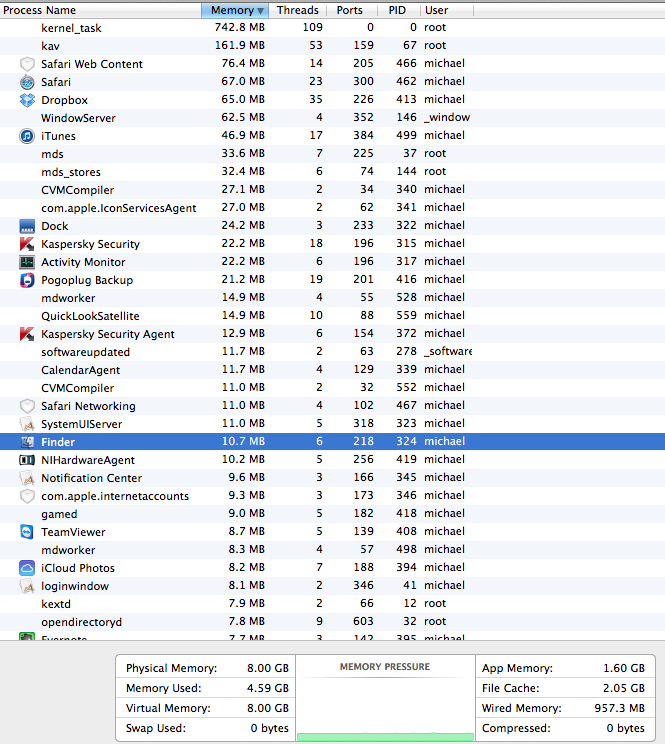This screenshot has height=744, width=665.
Task: Click the Kaspersky Security Agent icon
Action: point(27,335)
